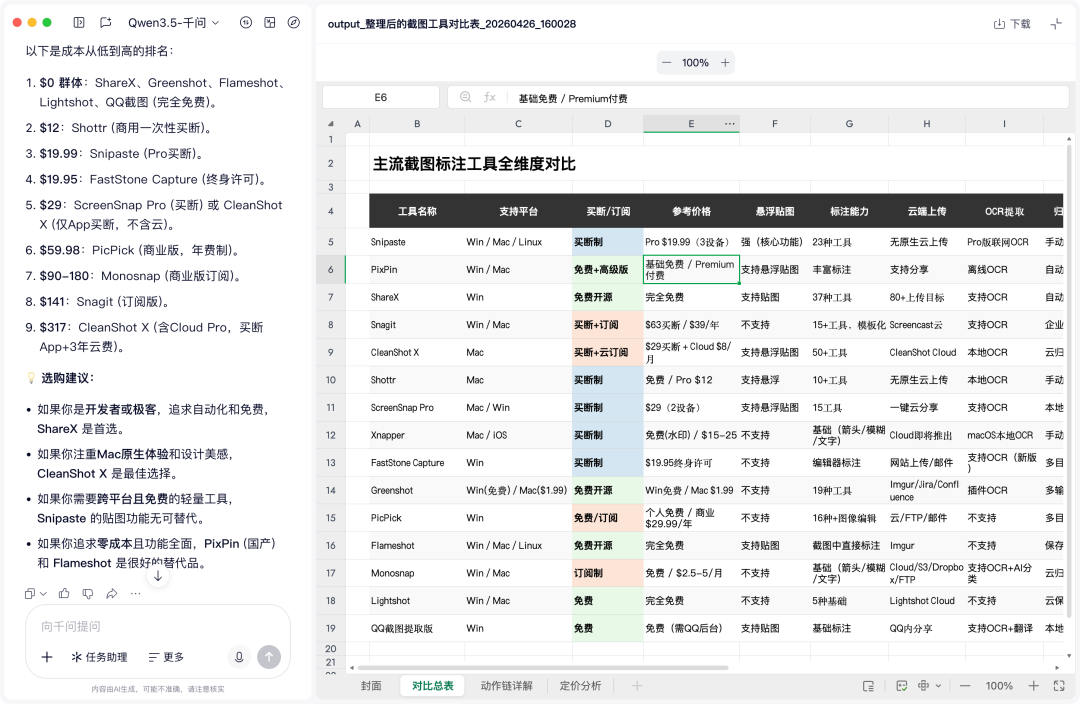Decrease zoom in the bottom status bar
1080x704 pixels.
point(965,686)
